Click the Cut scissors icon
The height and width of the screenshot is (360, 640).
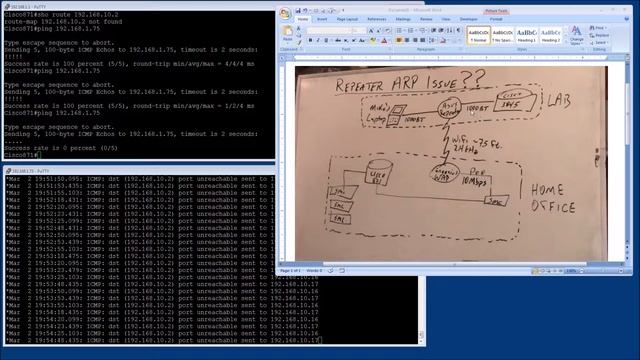tap(298, 28)
